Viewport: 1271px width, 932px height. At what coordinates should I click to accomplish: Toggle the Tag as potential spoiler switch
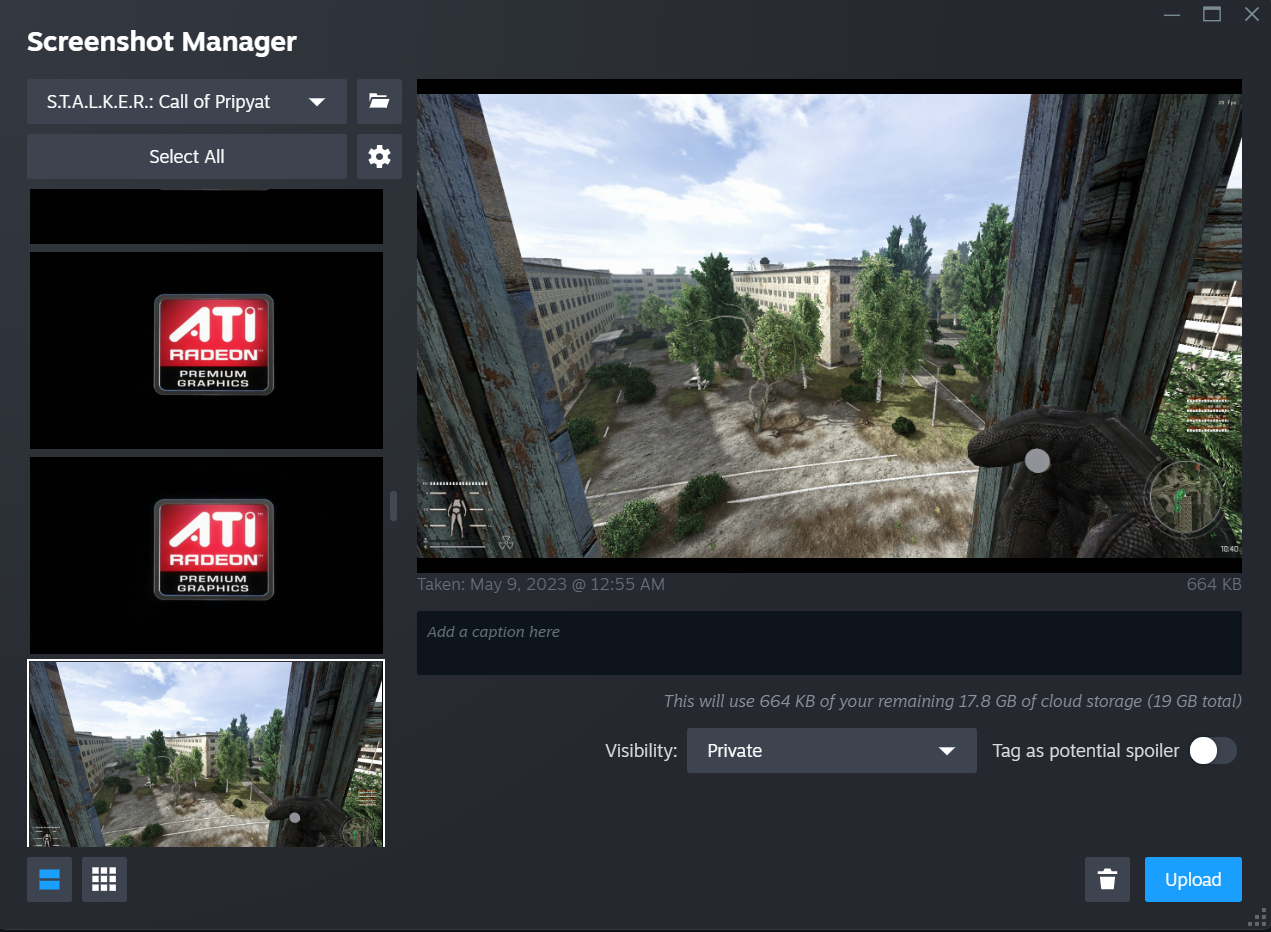[1213, 751]
